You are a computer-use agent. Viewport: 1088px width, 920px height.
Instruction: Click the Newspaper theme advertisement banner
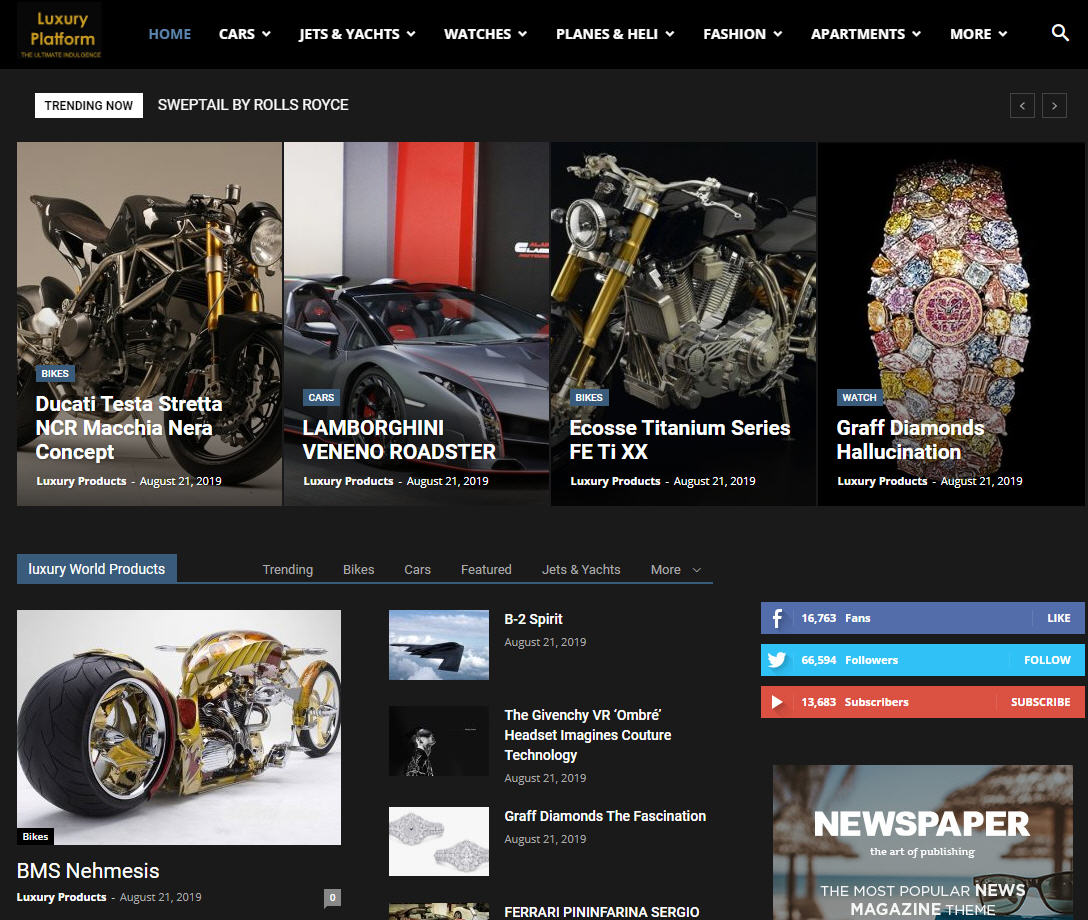[x=922, y=842]
